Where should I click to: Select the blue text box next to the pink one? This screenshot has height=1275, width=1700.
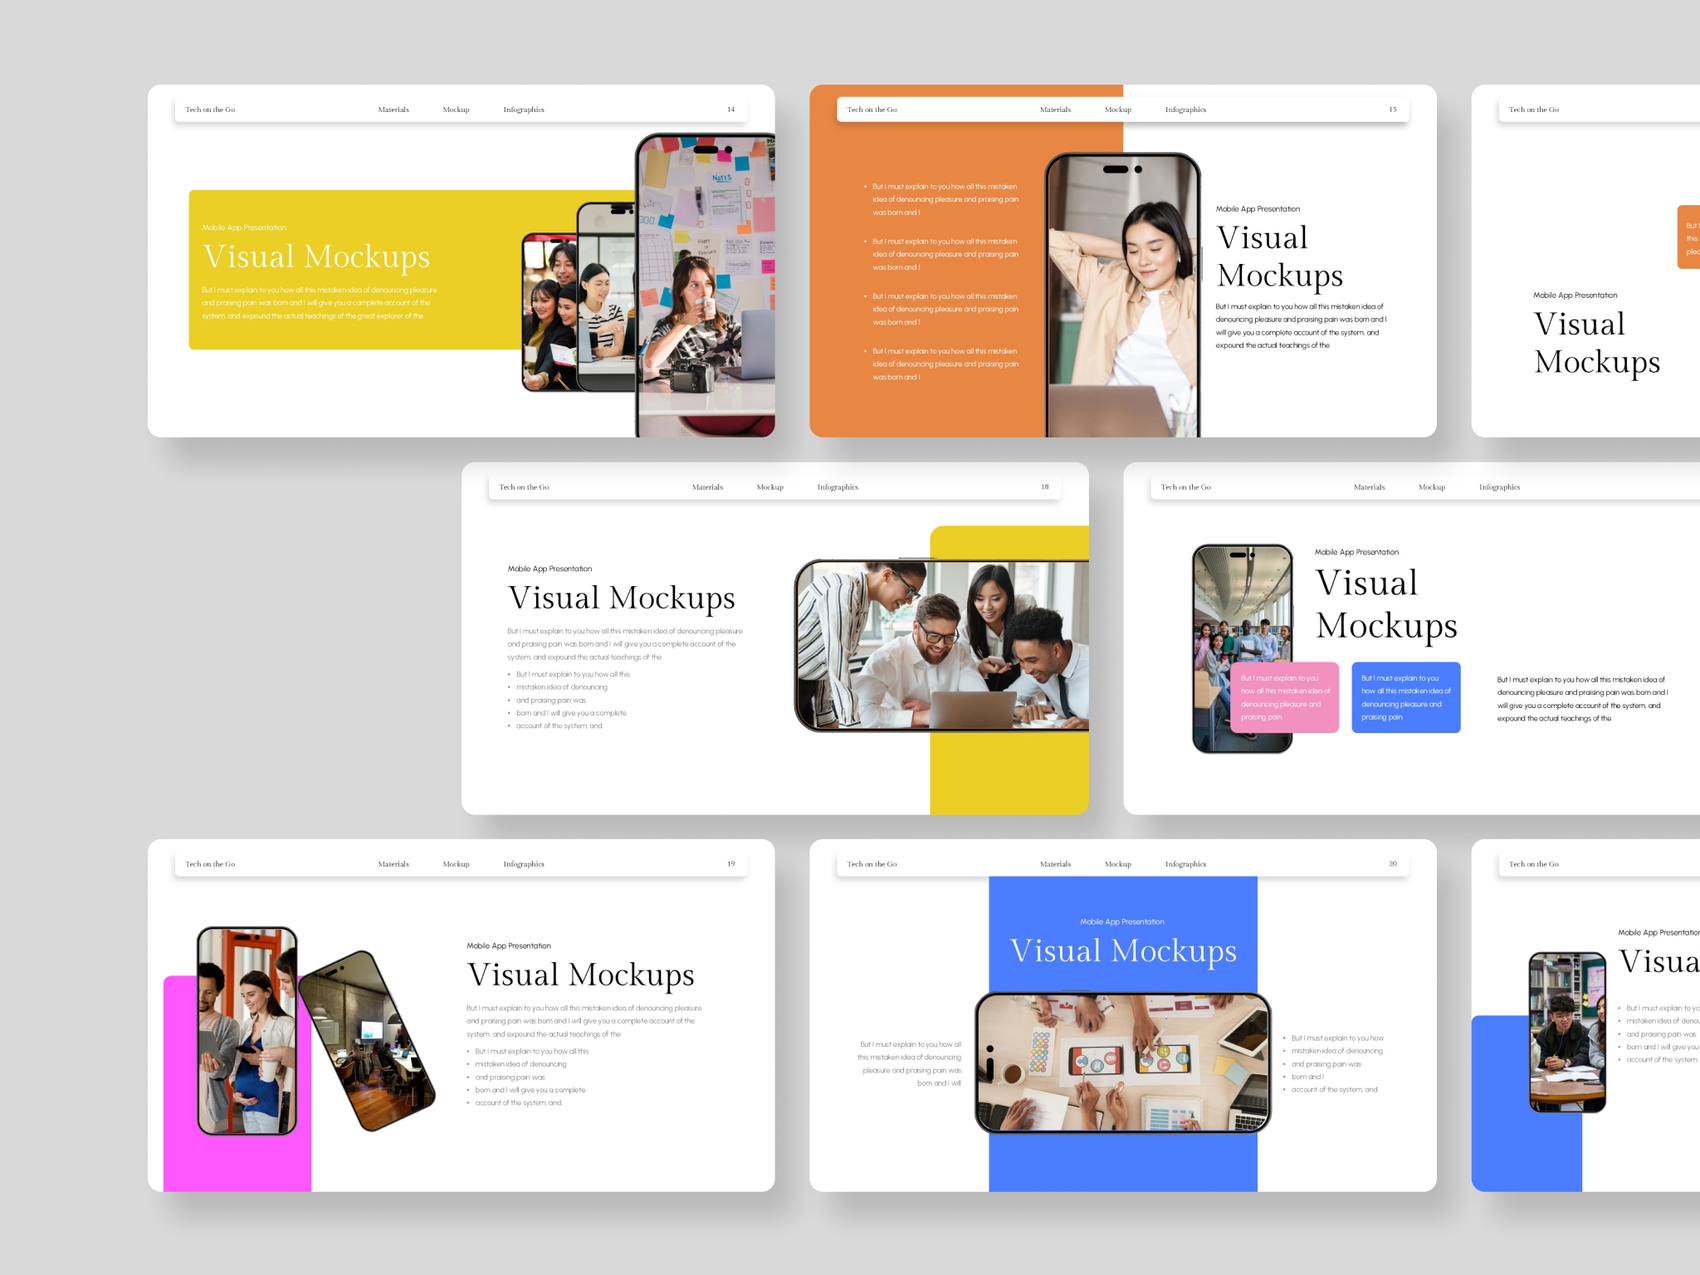(x=1406, y=697)
